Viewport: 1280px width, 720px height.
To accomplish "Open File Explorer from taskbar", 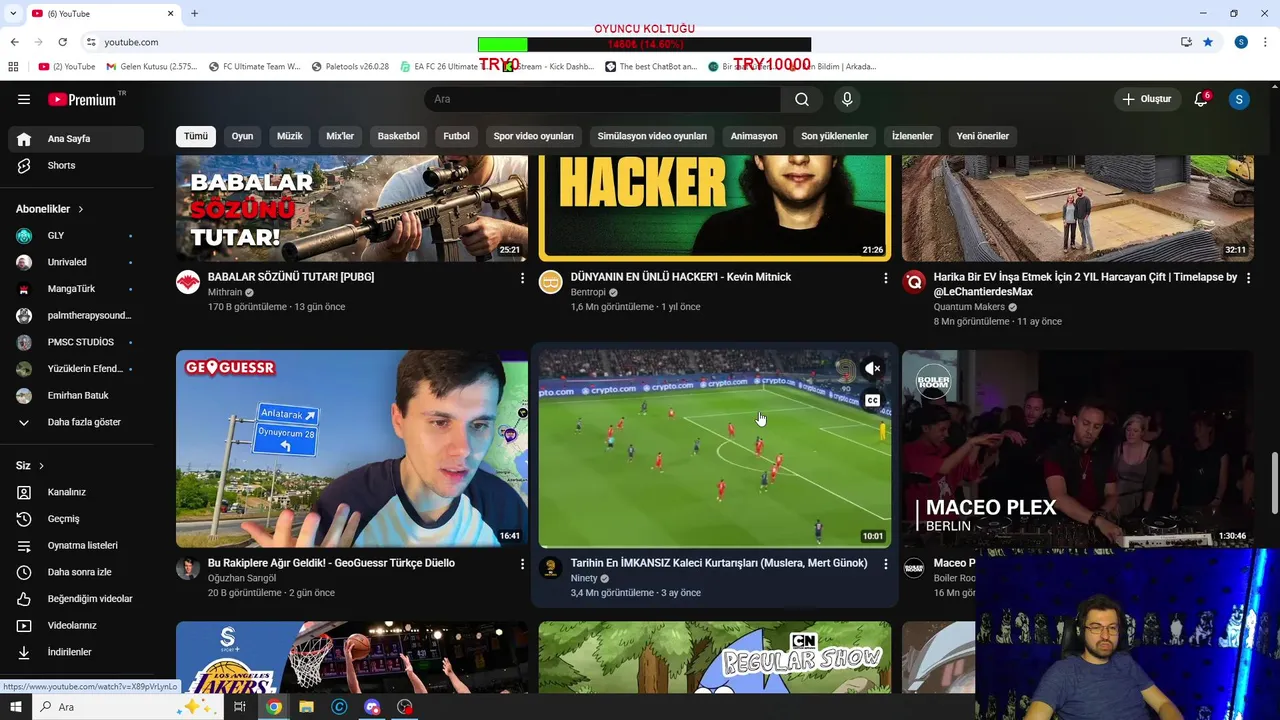I will point(307,707).
